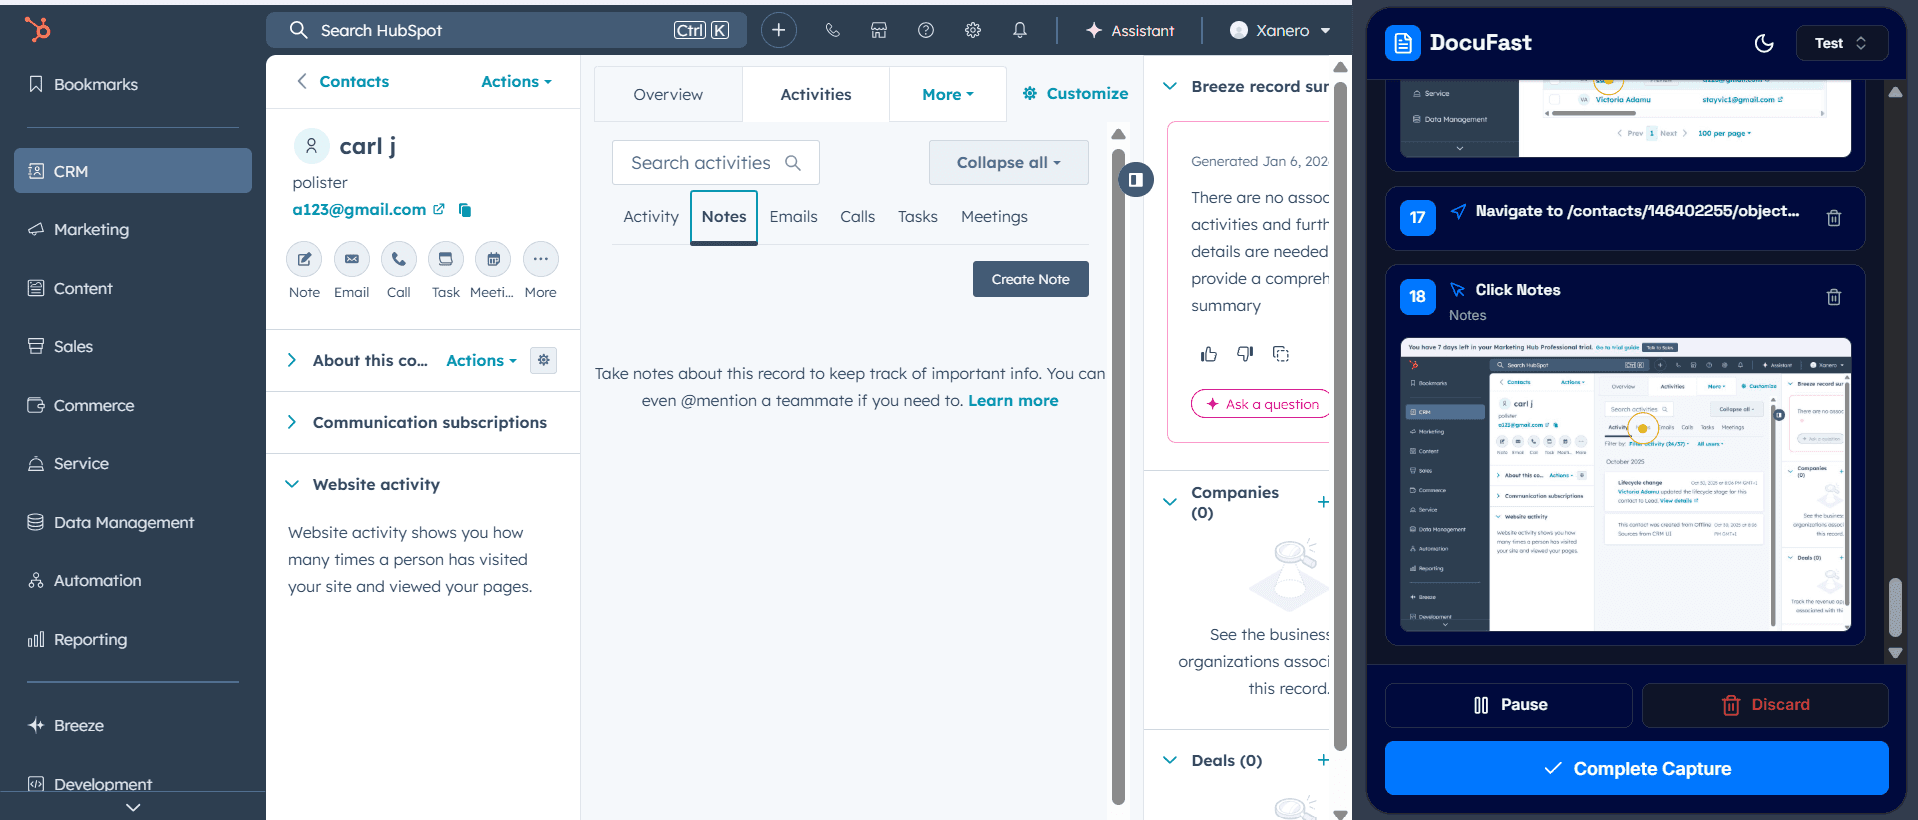The image size is (1918, 820).
Task: Collapse Breeze record summary section
Action: tap(1169, 86)
